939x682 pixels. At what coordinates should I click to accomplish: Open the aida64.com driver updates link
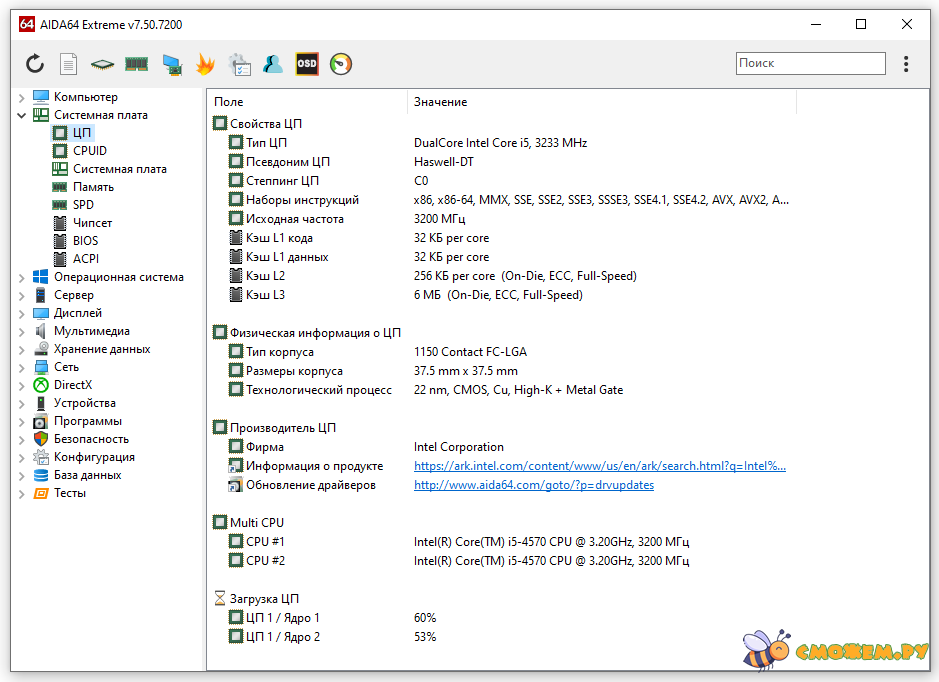[x=534, y=485]
